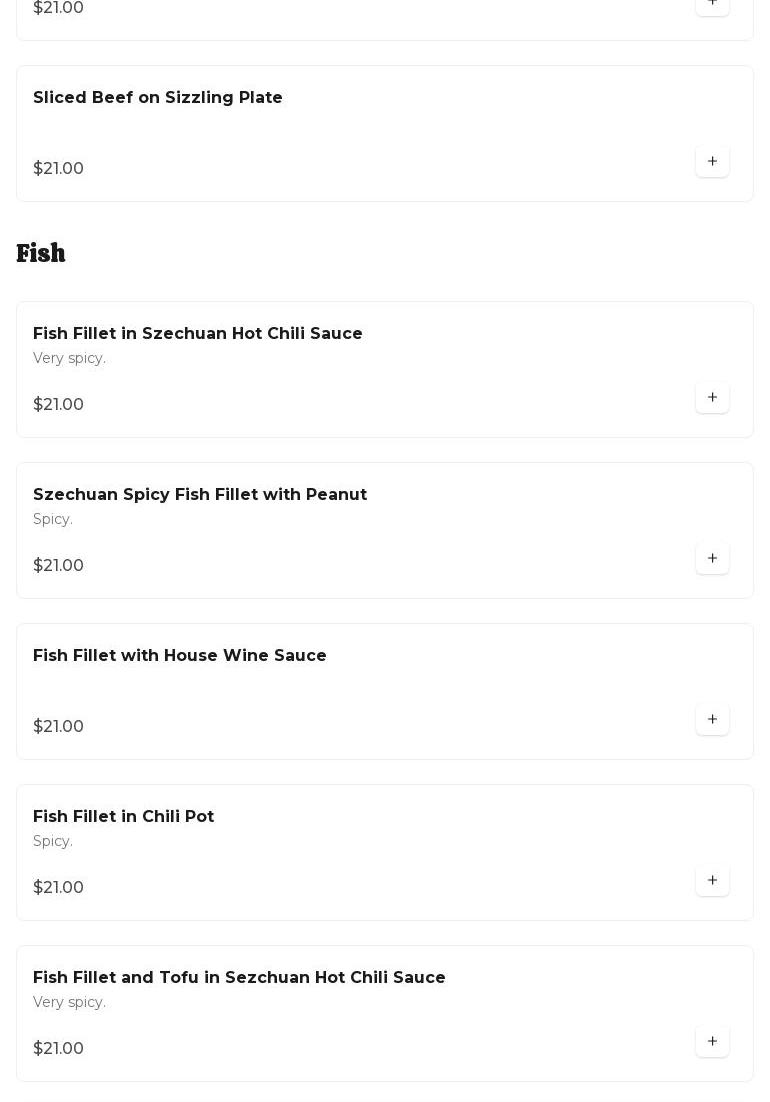
Task: Click plus icon on partially visible top item
Action: tap(712, 4)
